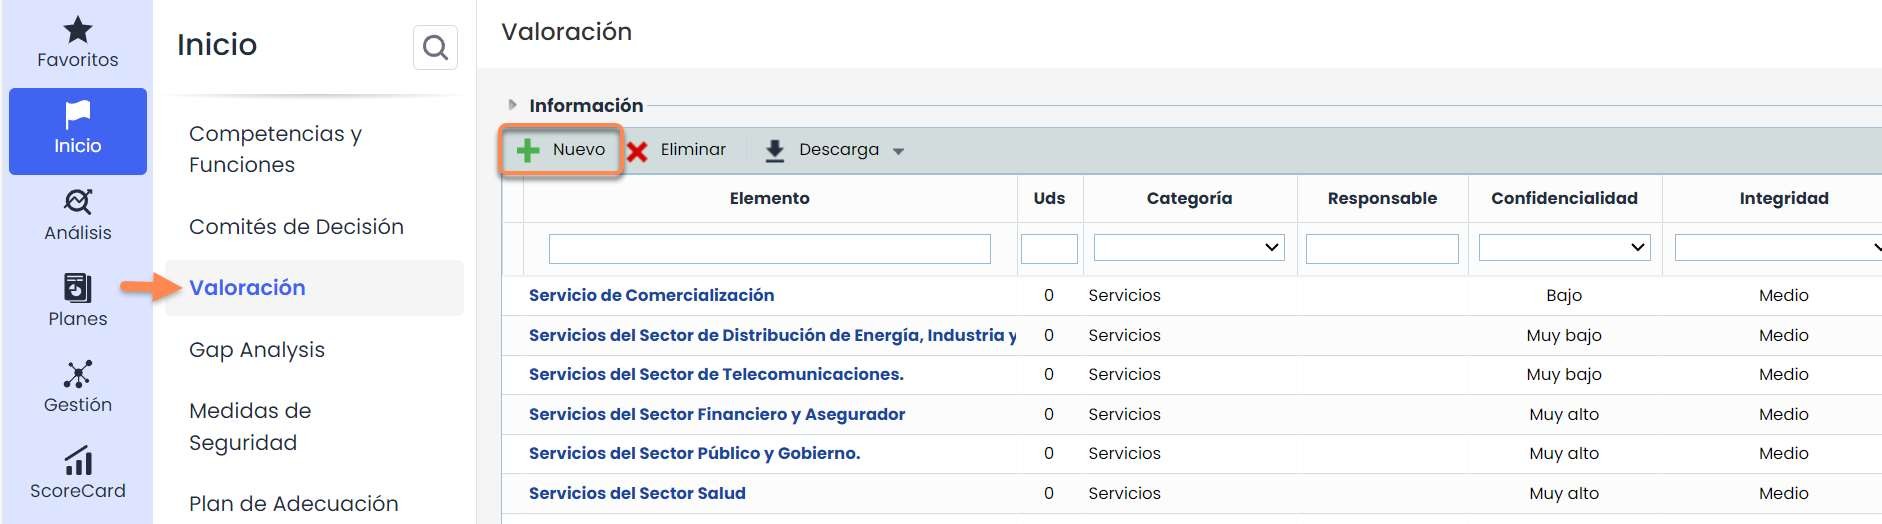
Task: Open the Confidencialidad filter dropdown
Action: 1564,248
